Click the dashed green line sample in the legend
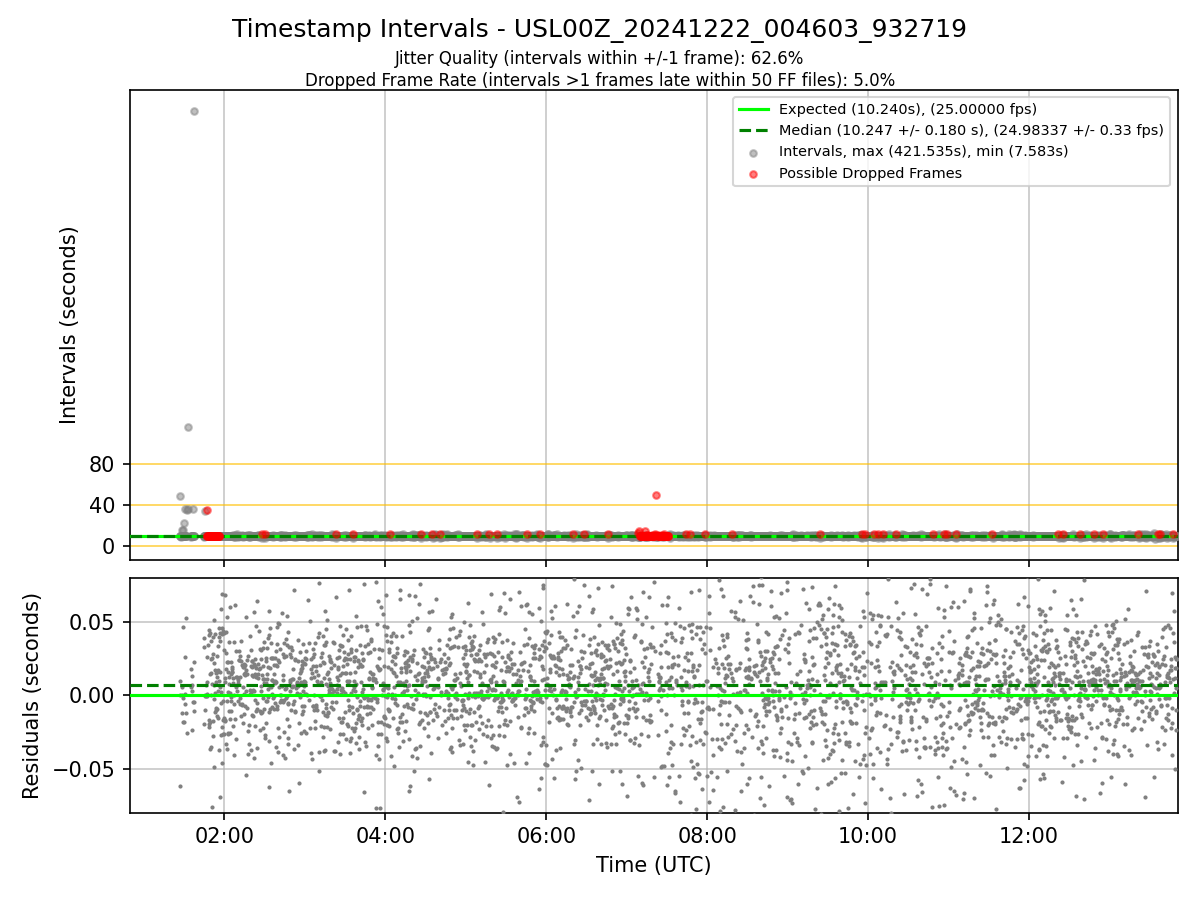Screen dimensions: 1200x900 coord(753,130)
